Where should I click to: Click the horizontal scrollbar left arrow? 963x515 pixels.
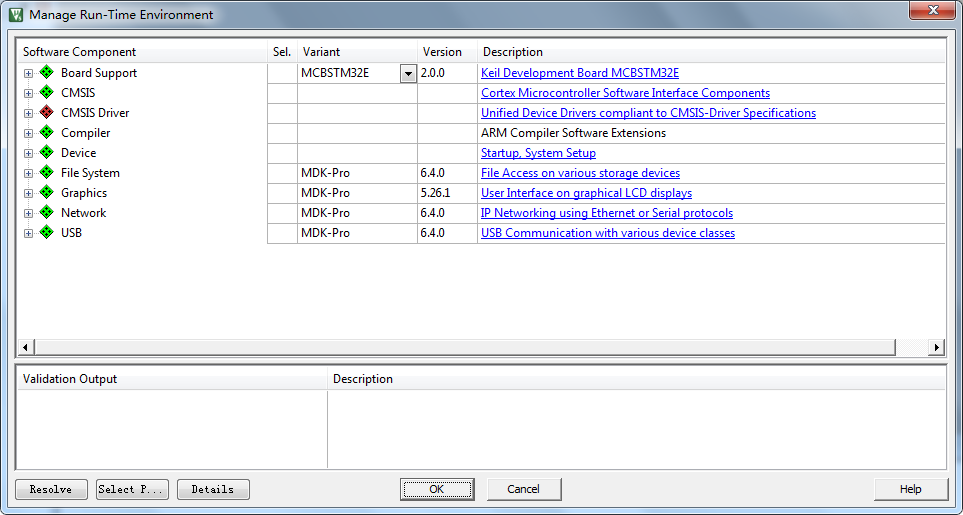pyautogui.click(x=25, y=347)
